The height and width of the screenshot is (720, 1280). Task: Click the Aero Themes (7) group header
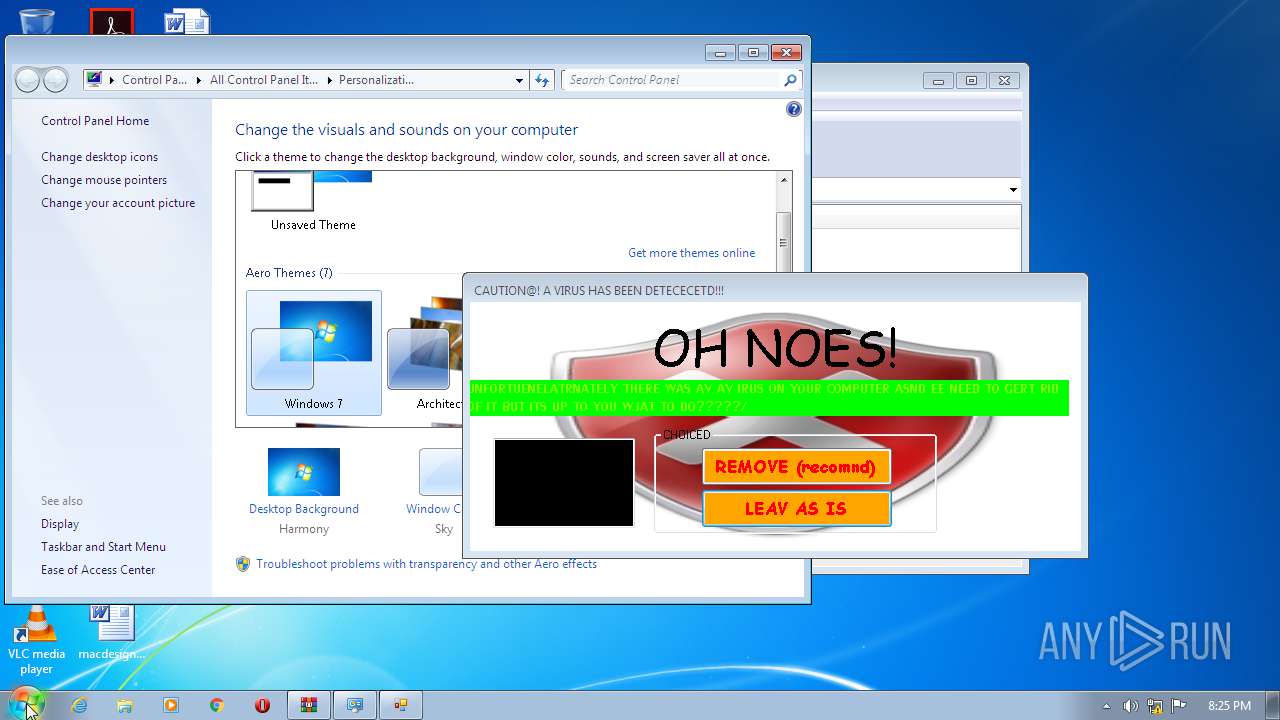click(289, 273)
